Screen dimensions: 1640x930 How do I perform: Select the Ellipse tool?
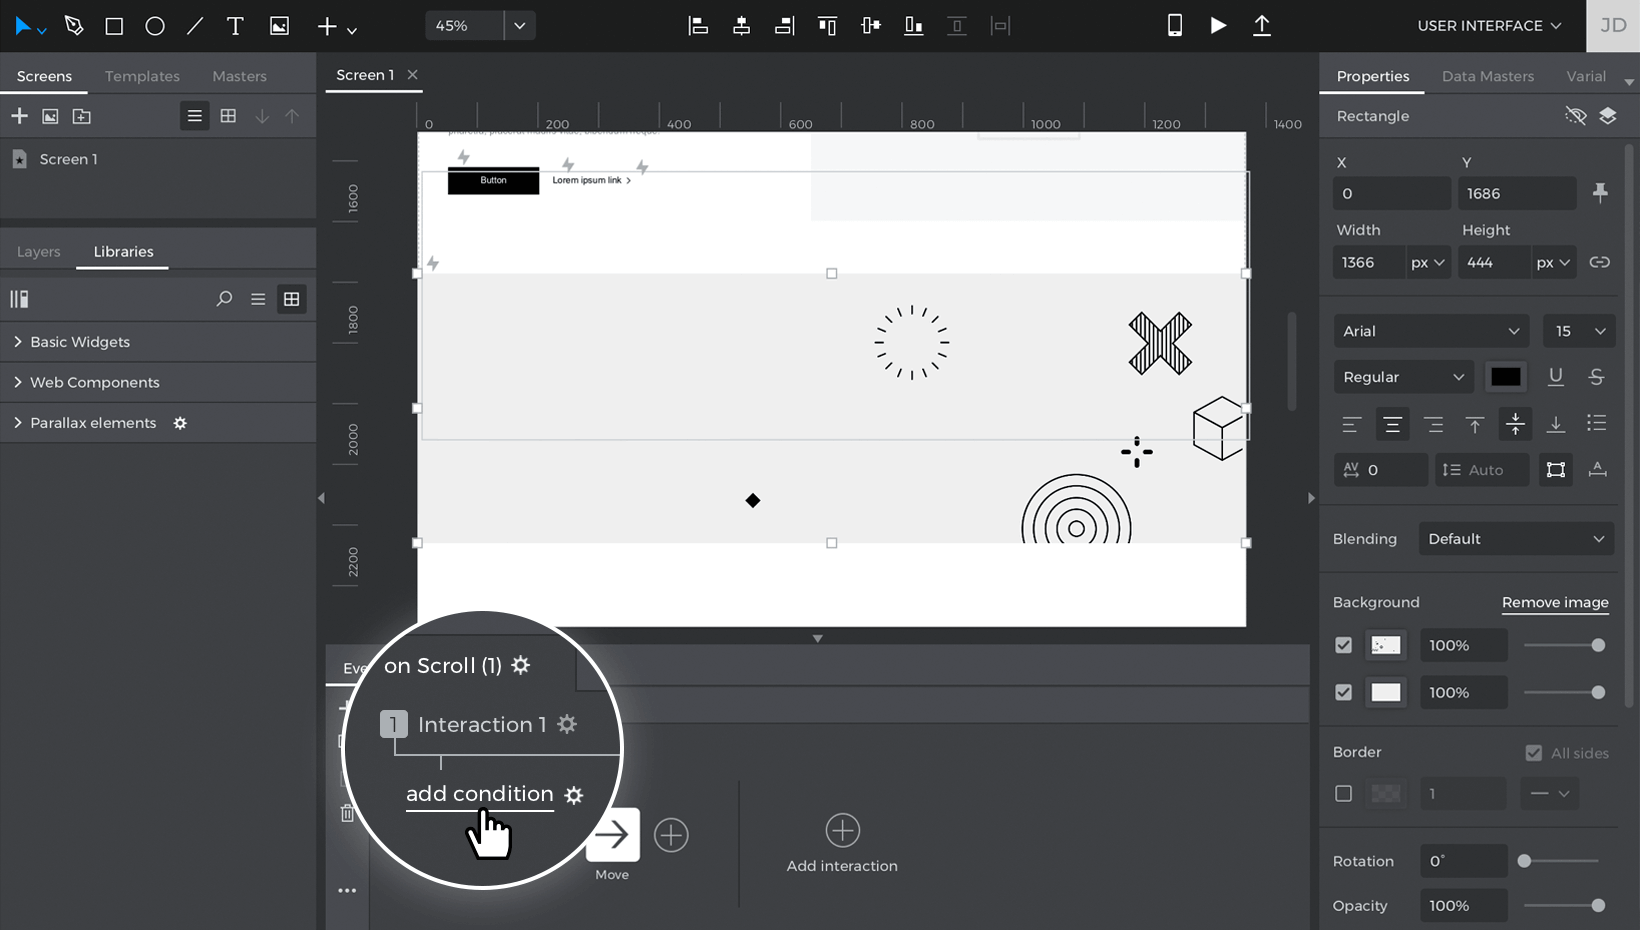154,26
